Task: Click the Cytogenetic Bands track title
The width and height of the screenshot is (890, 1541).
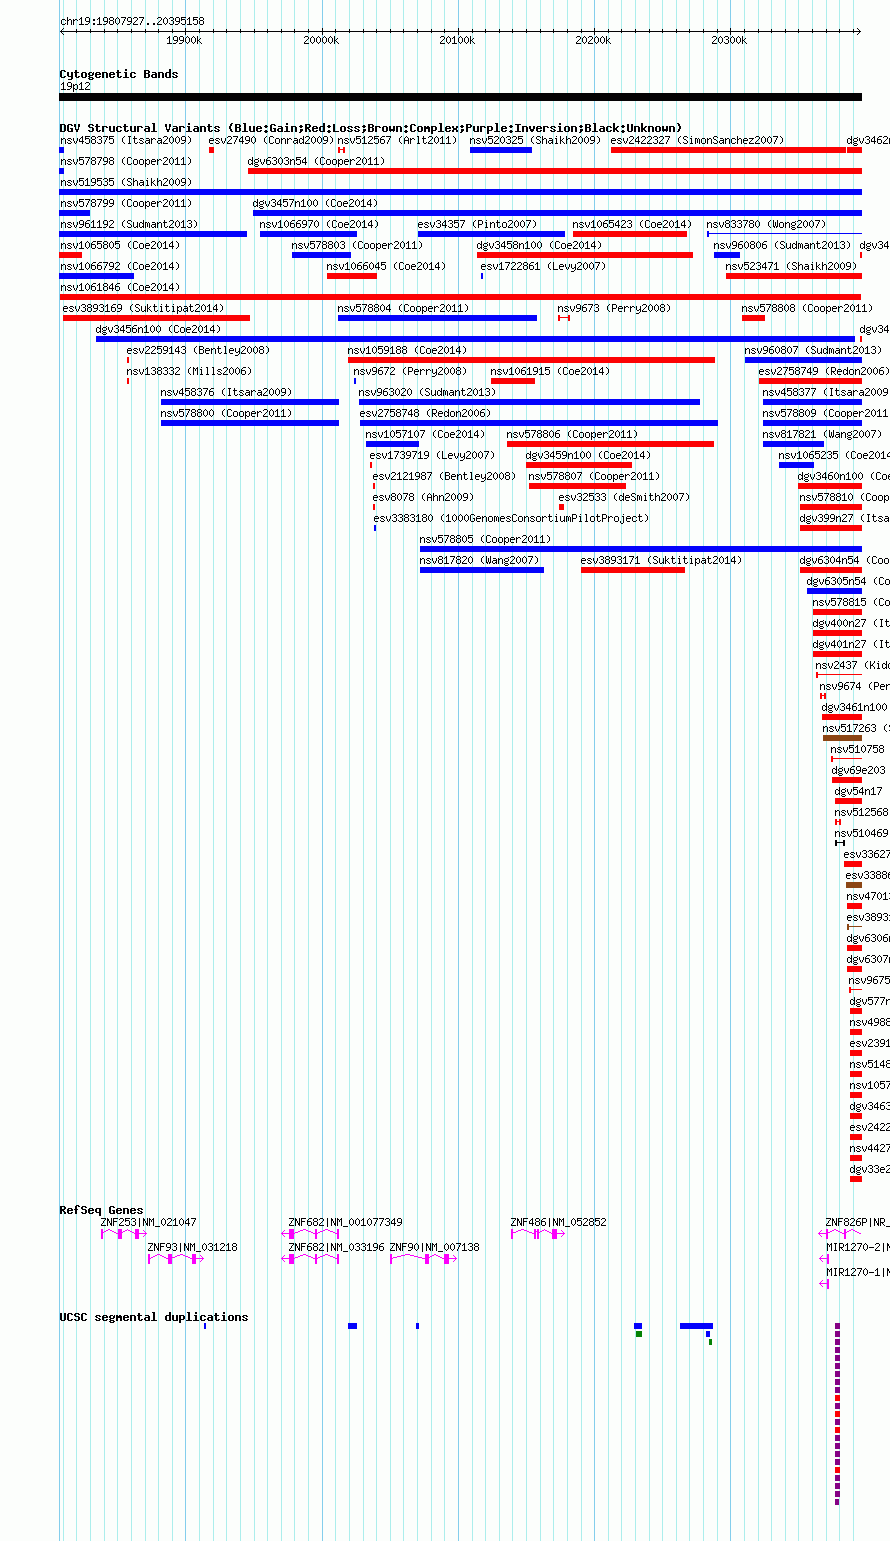Action: (x=119, y=74)
